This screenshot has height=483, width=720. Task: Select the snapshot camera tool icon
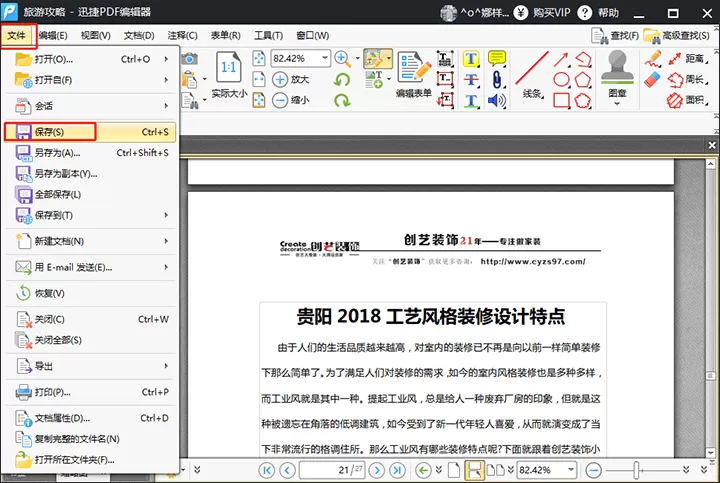tap(189, 59)
